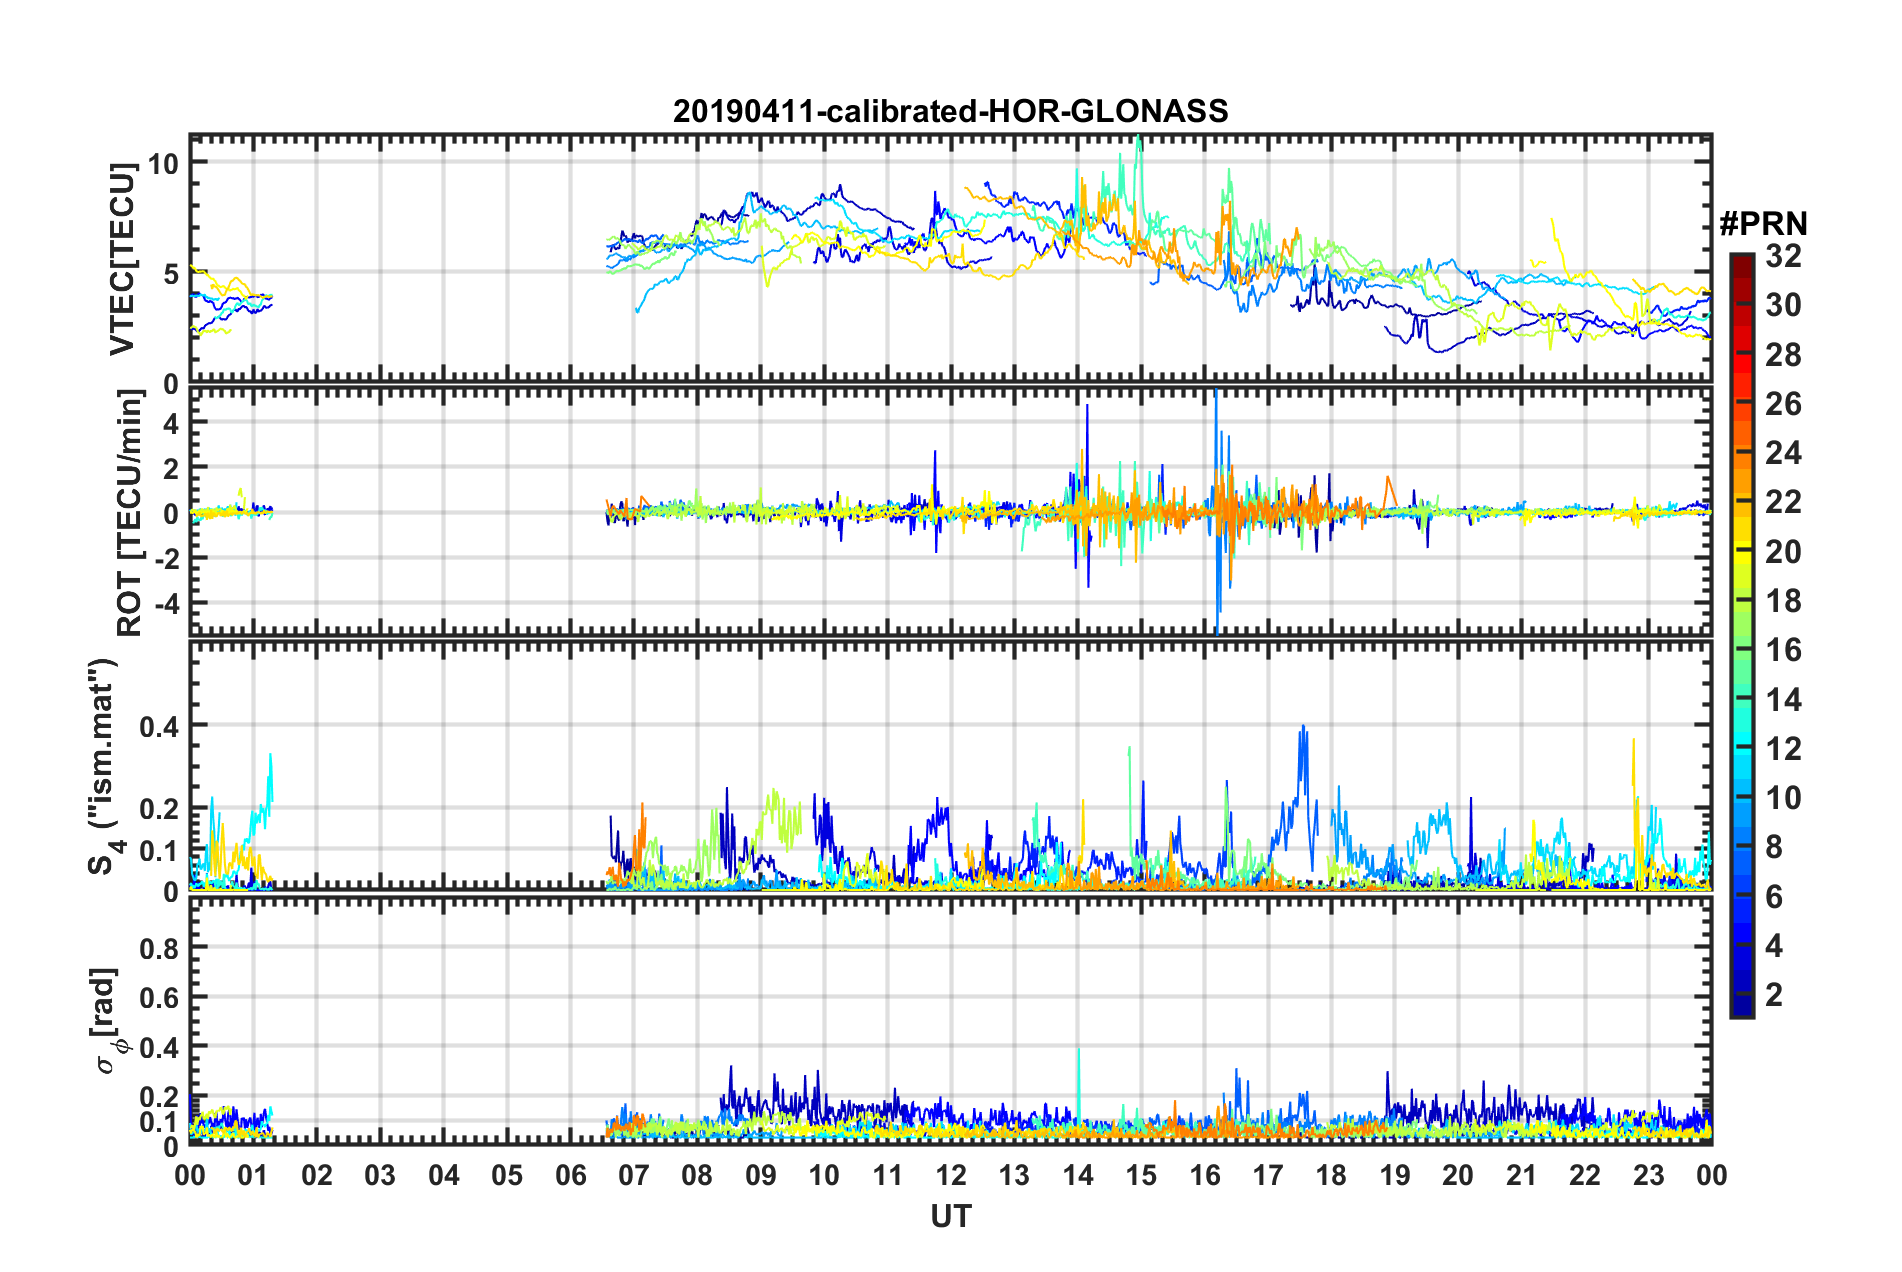The image size is (1902, 1272).
Task: Click the colorbar tick label 8
Action: click(x=1774, y=847)
